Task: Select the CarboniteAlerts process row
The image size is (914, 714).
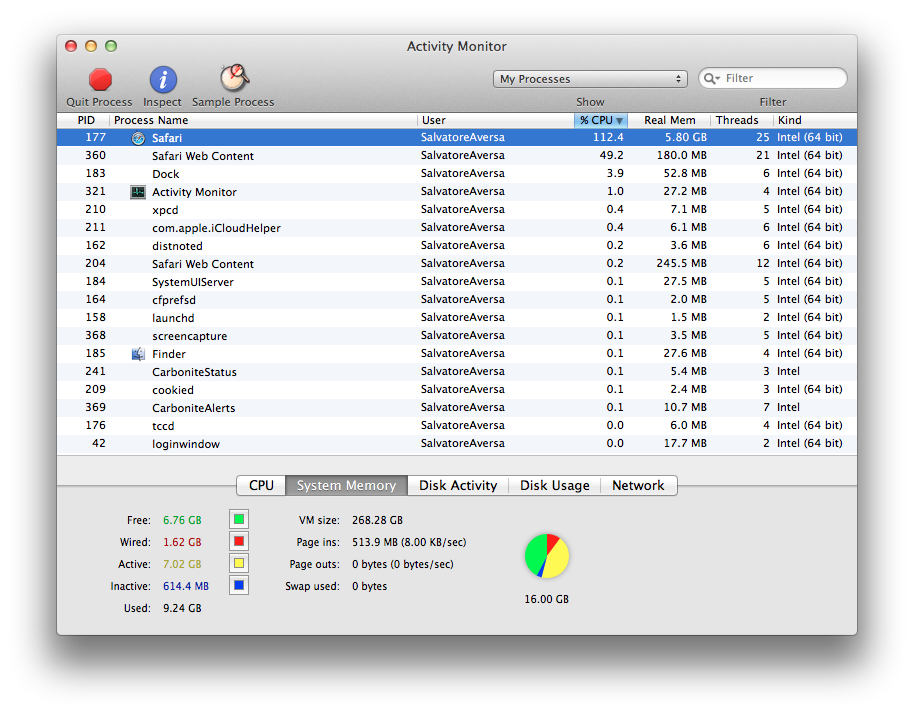Action: pyautogui.click(x=457, y=408)
